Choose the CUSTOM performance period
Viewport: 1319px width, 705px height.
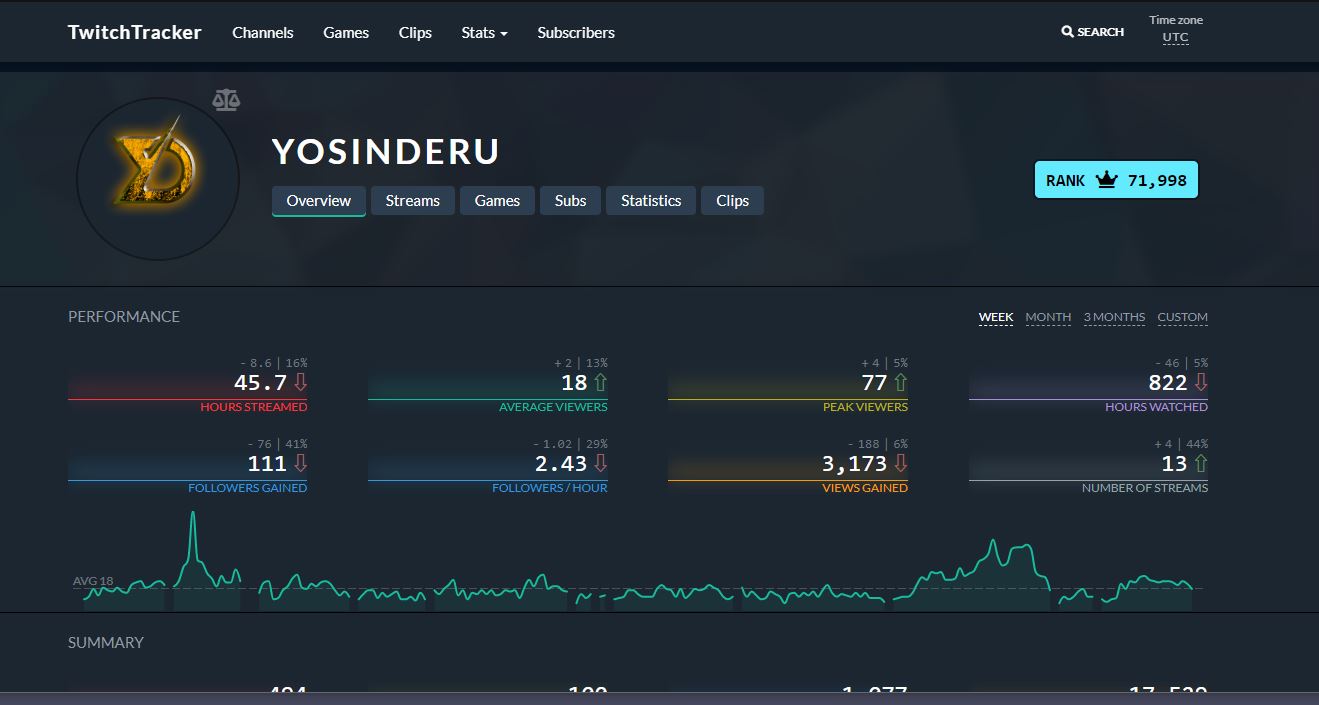point(1183,317)
